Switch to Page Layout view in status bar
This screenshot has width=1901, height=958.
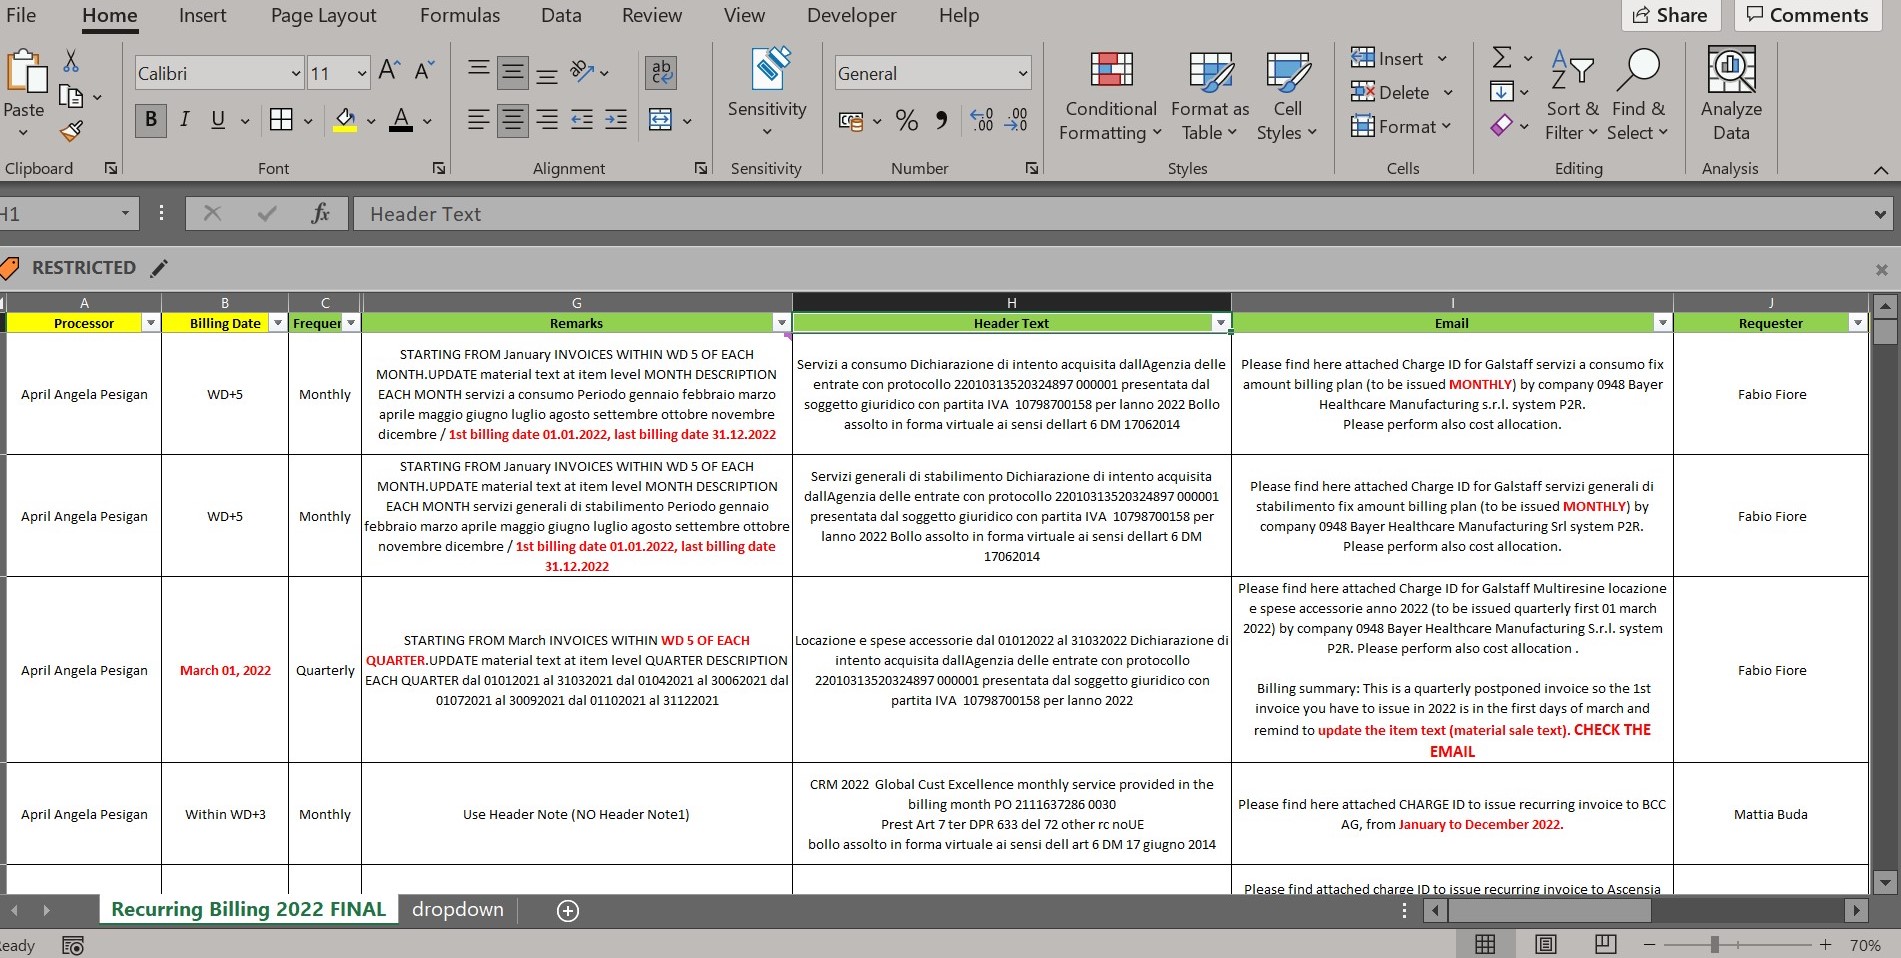[1545, 944]
